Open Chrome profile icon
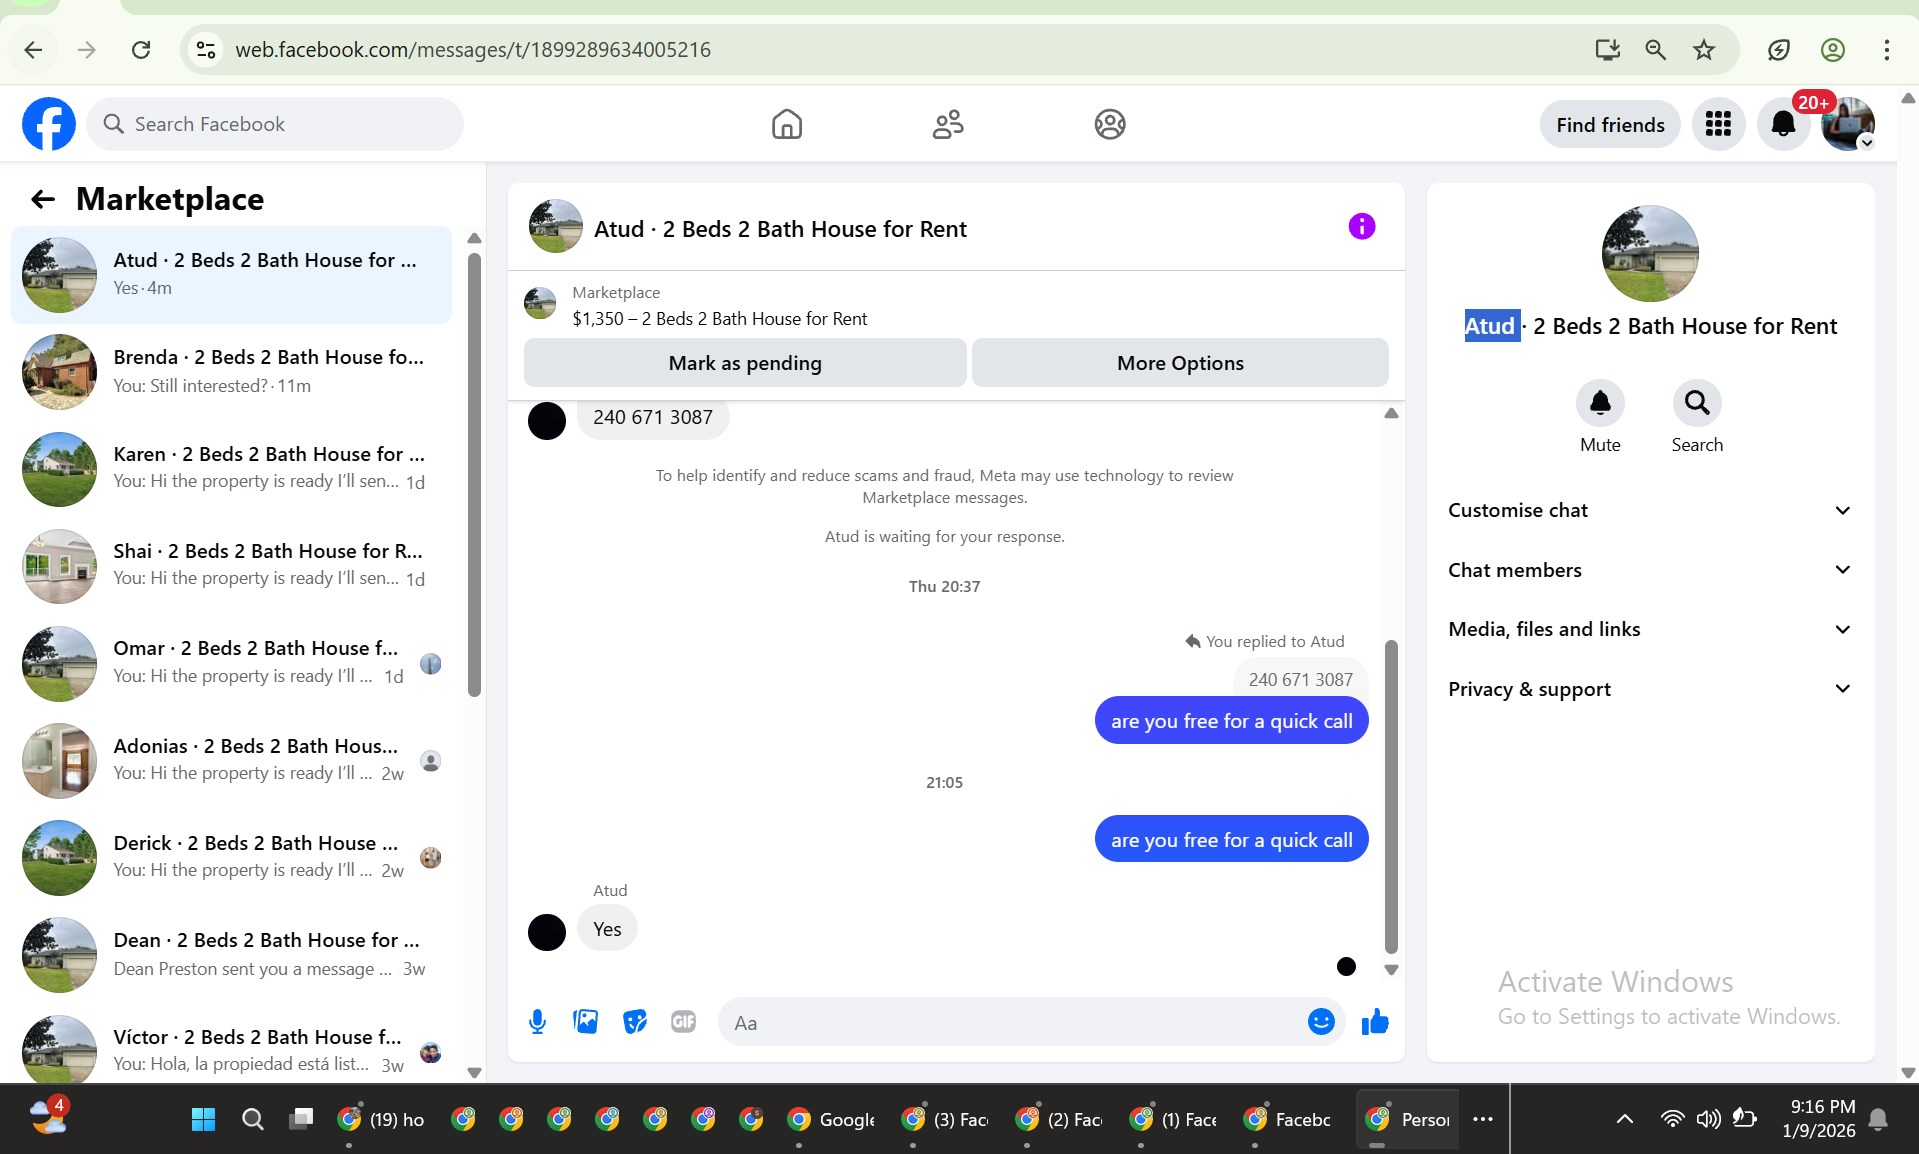 tap(1833, 50)
